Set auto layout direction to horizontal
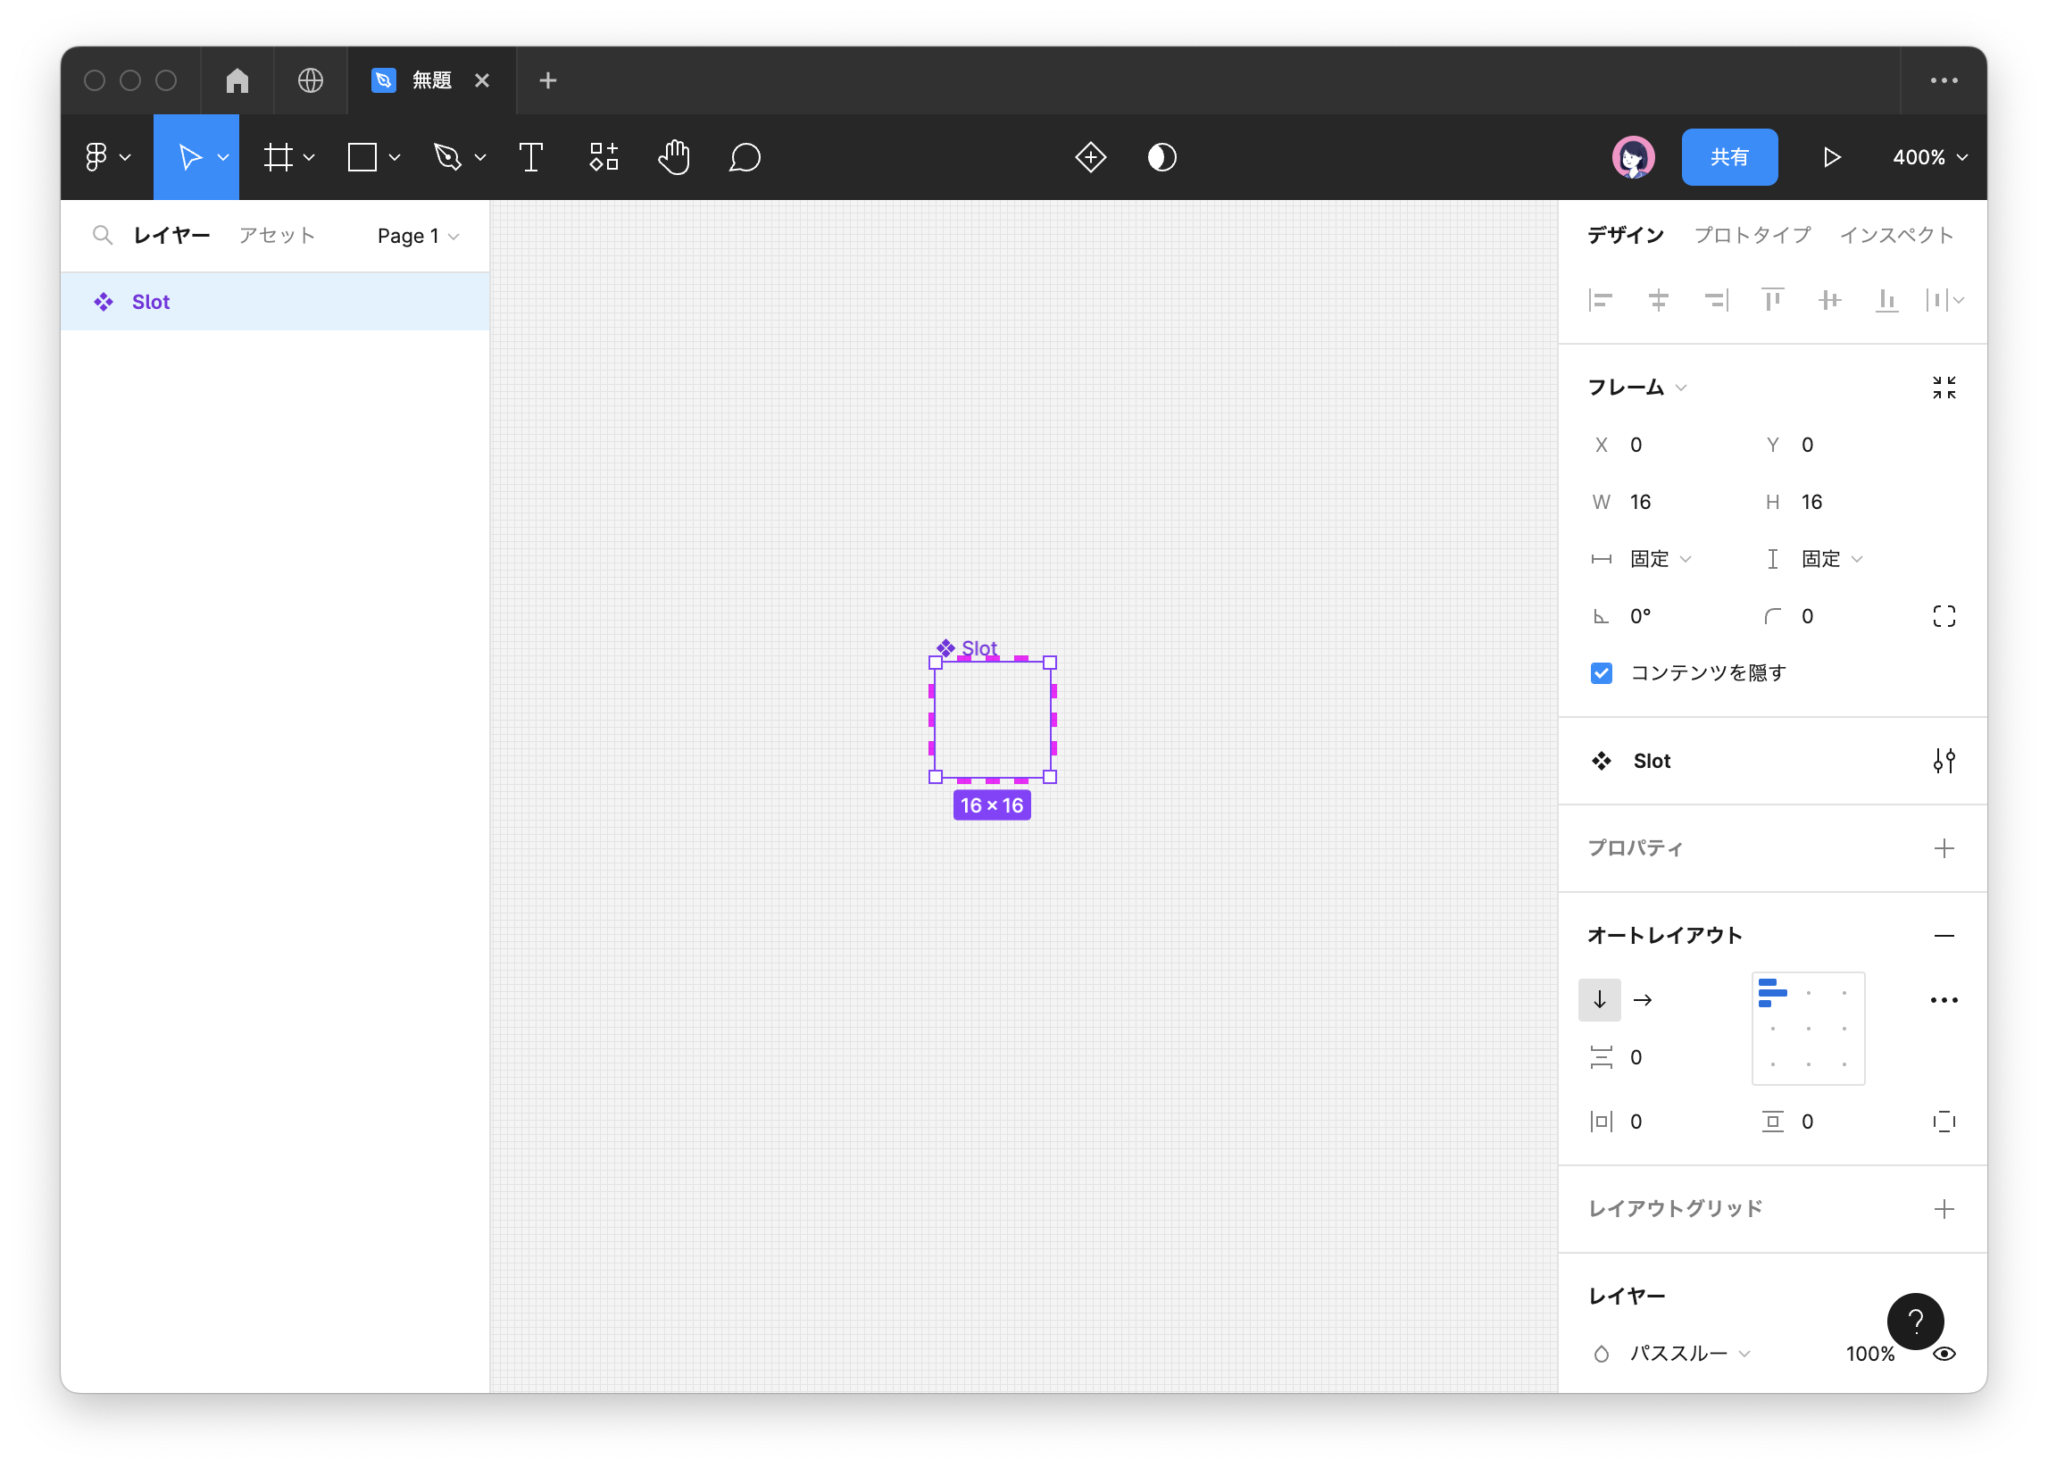The image size is (2048, 1468). click(1642, 1000)
